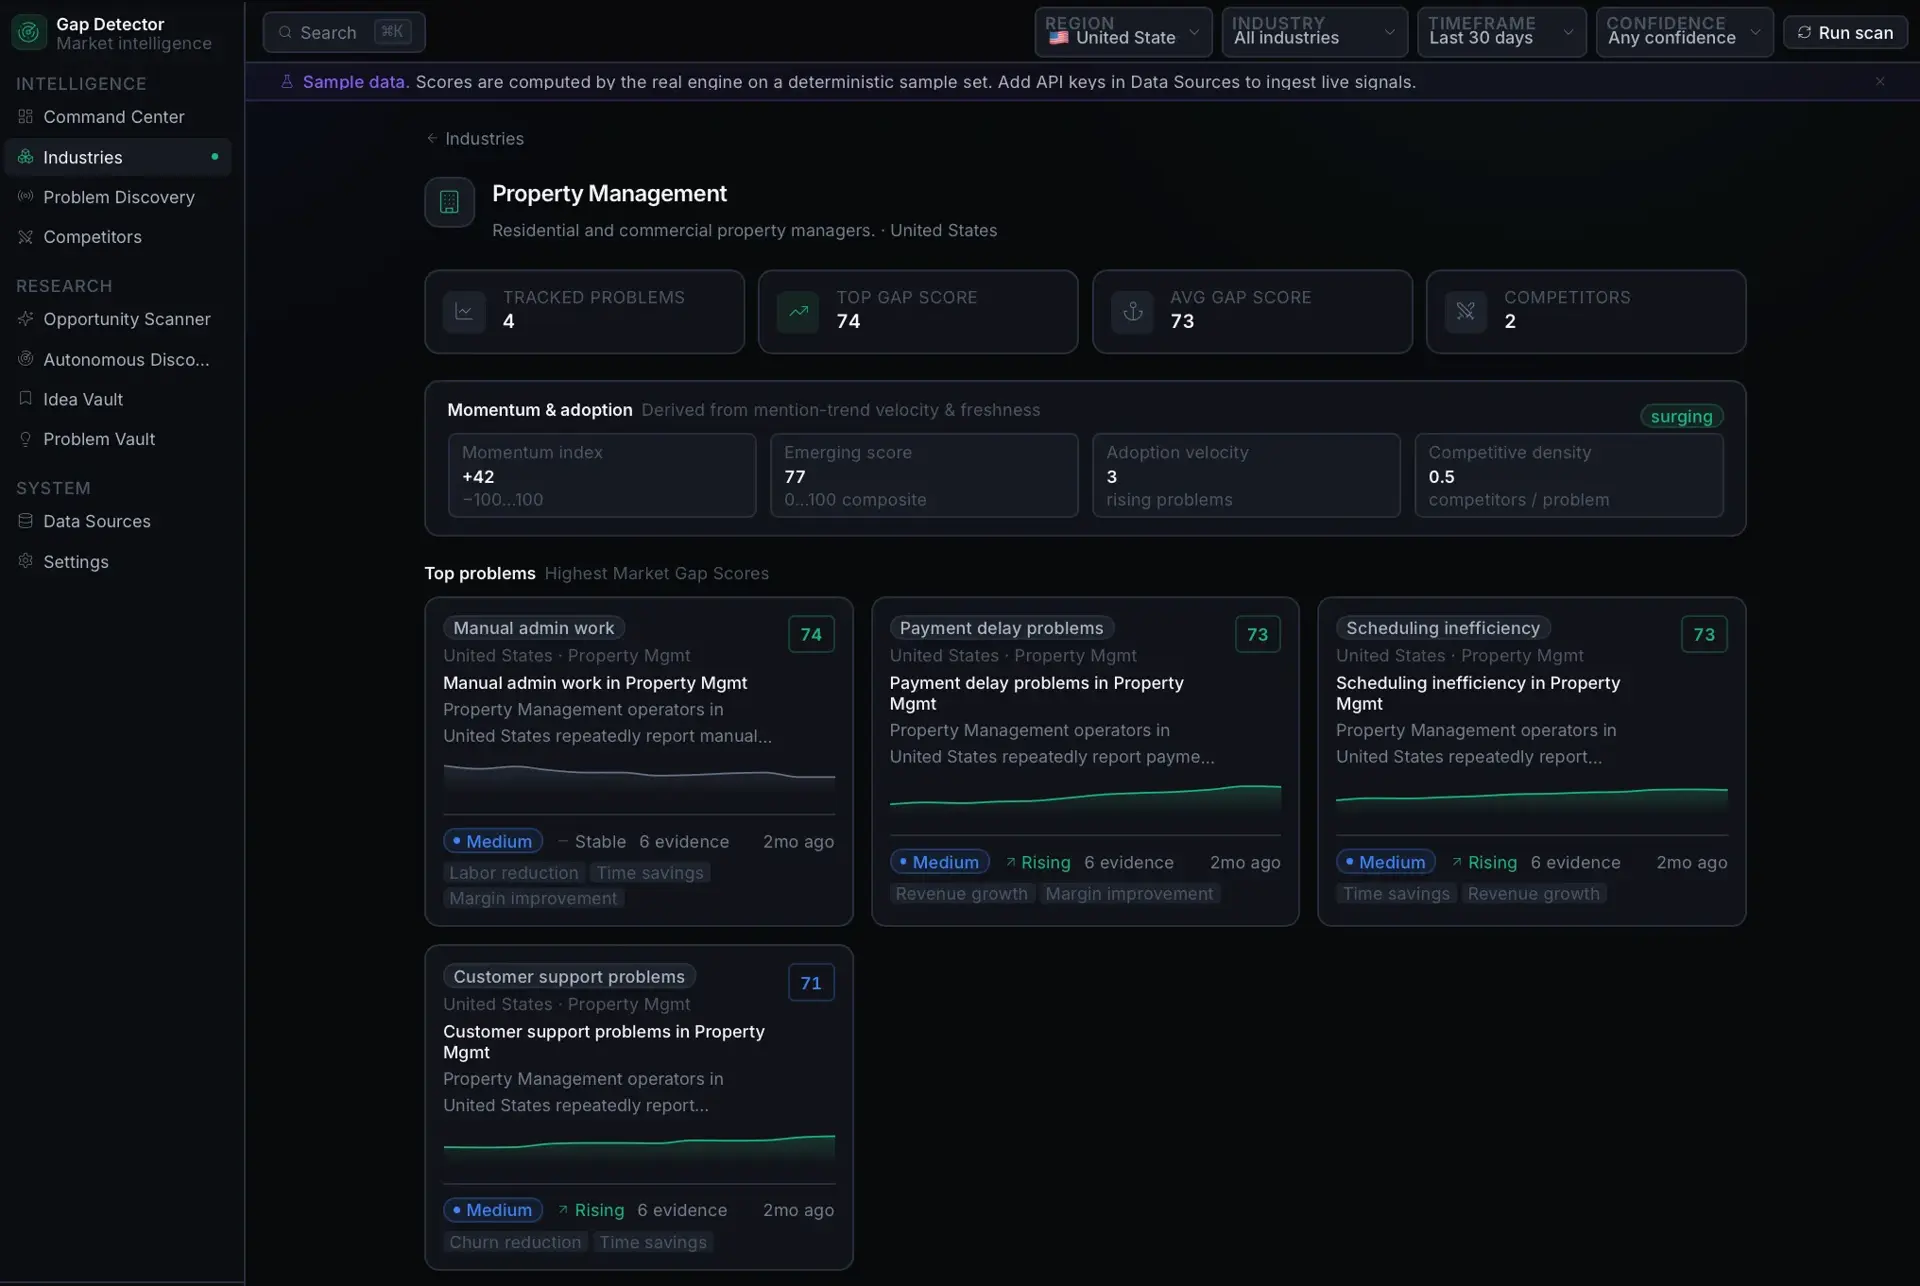Open Settings page
The height and width of the screenshot is (1286, 1920).
click(118, 562)
